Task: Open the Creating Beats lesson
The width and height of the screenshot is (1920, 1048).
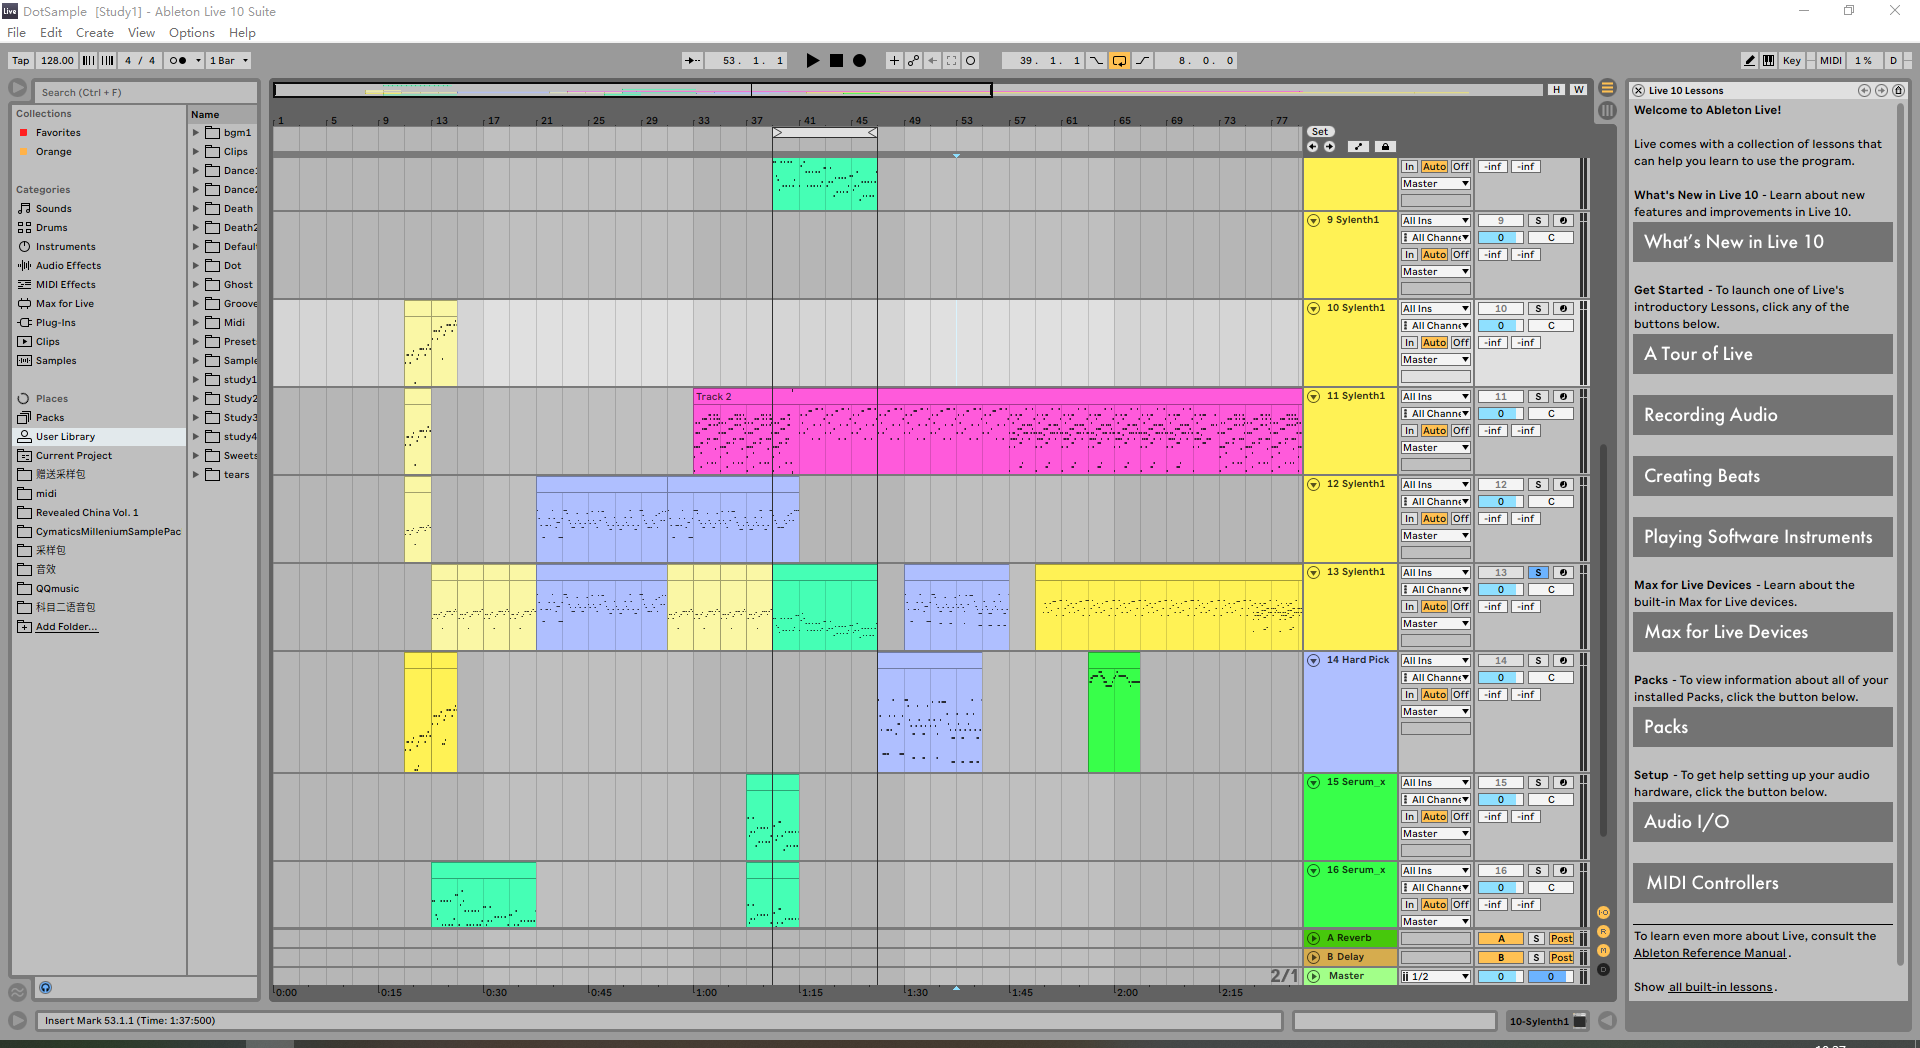Action: point(1762,476)
